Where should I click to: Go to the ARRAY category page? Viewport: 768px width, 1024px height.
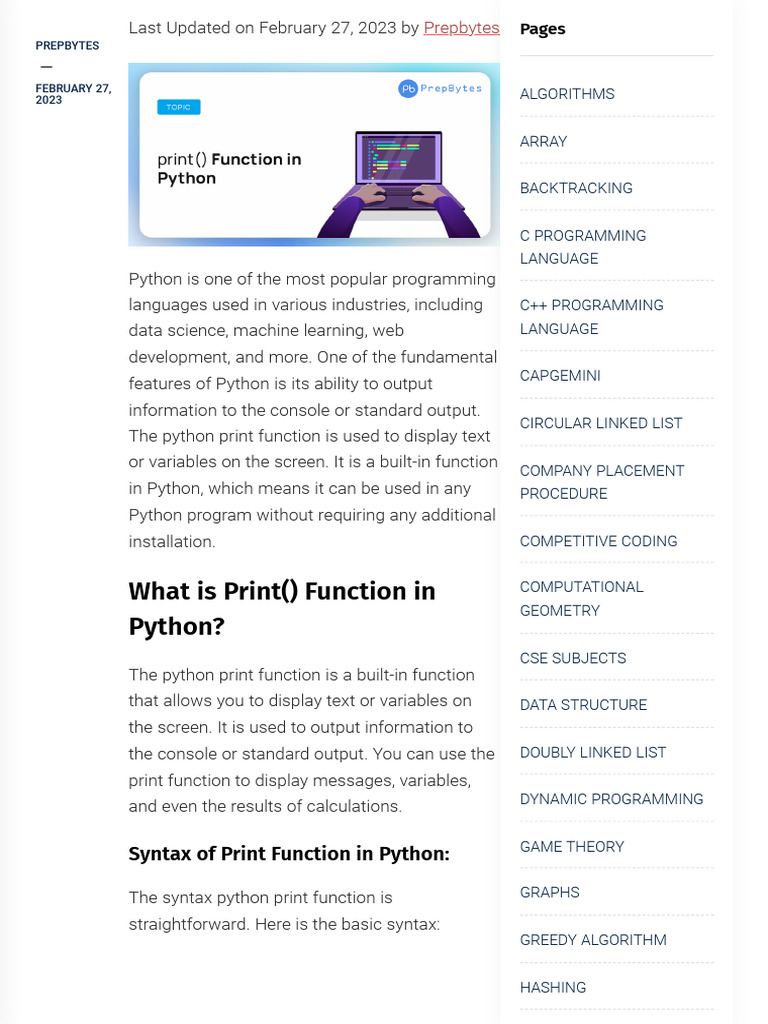coord(543,141)
